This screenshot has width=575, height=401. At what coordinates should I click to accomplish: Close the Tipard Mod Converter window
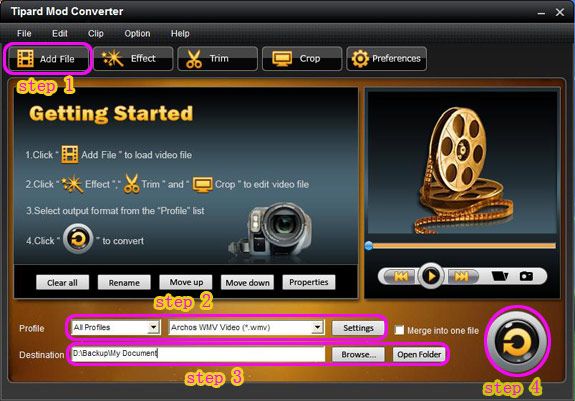click(x=560, y=12)
